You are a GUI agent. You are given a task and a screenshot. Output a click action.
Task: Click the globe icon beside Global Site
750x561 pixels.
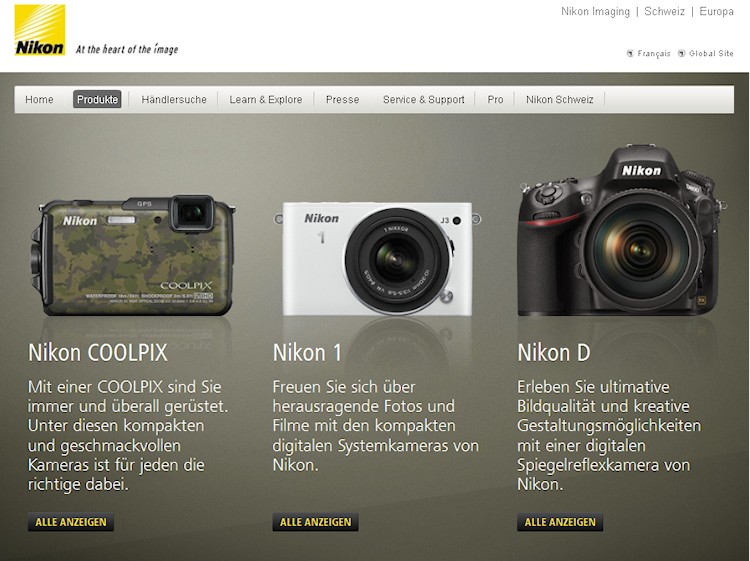coord(682,53)
